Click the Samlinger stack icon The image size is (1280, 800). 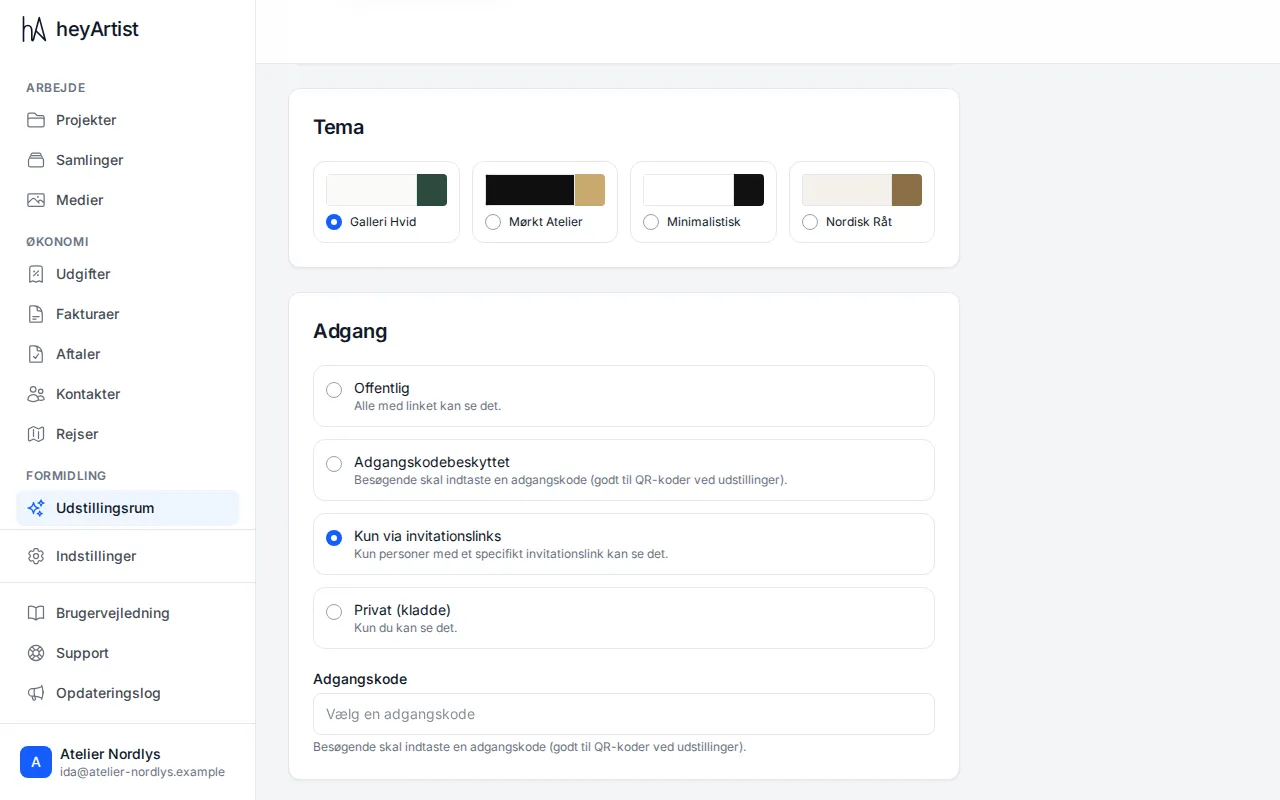point(36,160)
